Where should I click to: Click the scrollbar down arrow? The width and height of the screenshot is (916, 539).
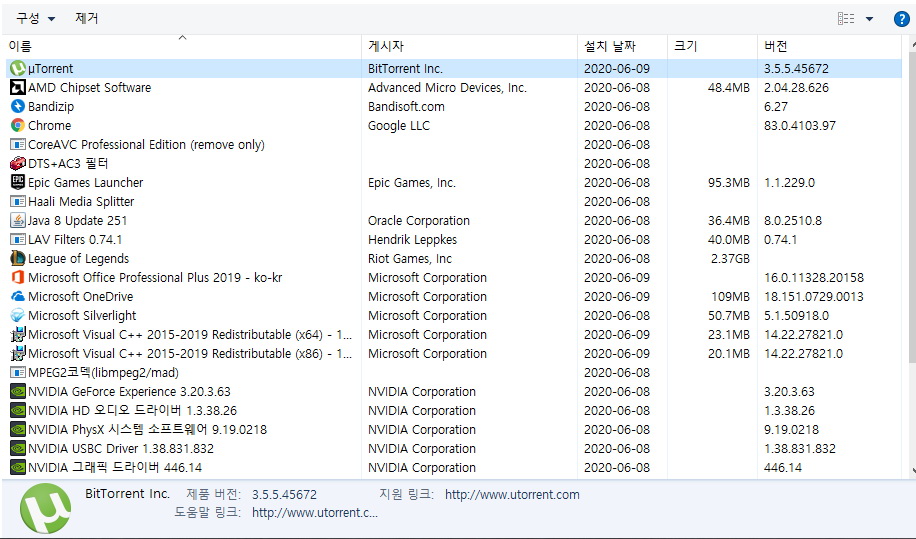tap(912, 471)
